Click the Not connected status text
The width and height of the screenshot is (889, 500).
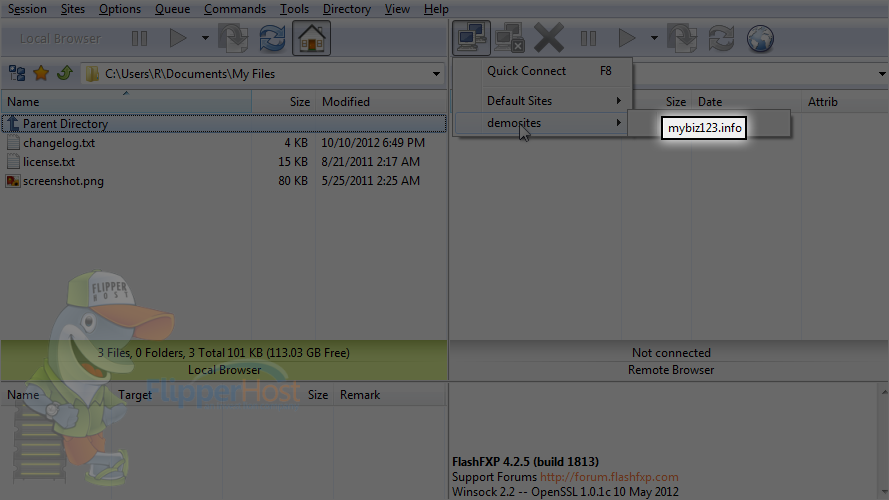click(x=671, y=353)
